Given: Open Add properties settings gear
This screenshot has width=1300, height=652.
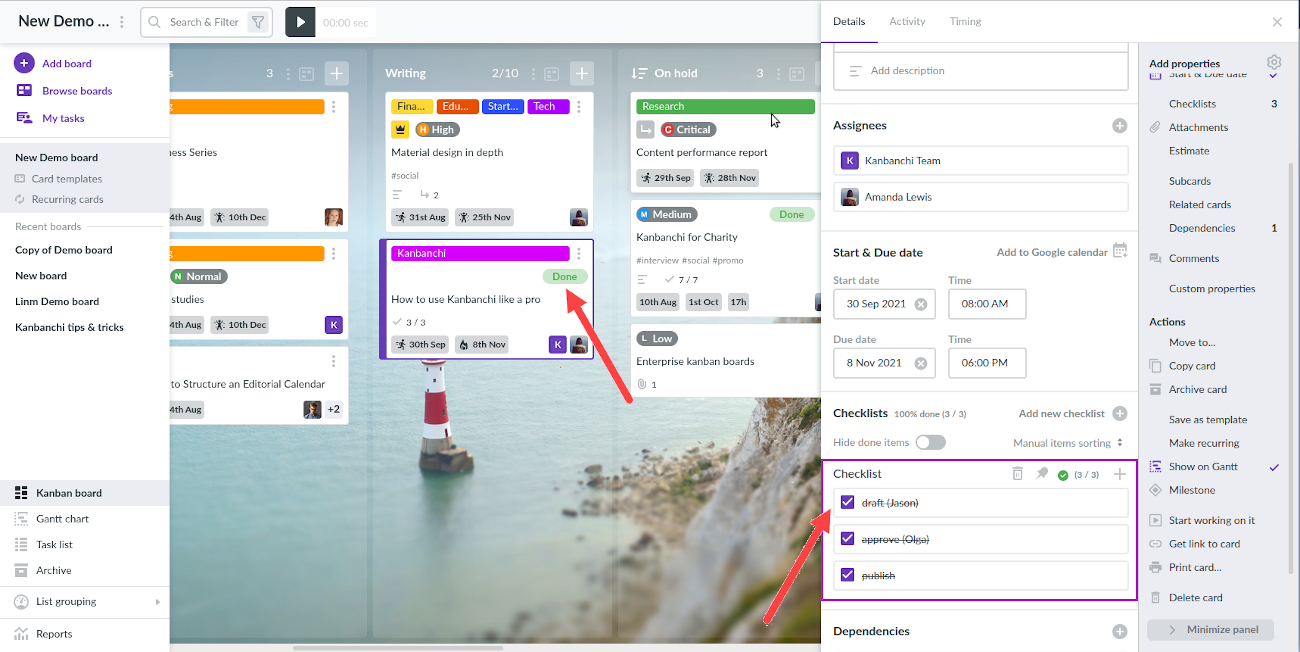Looking at the screenshot, I should click(1274, 62).
